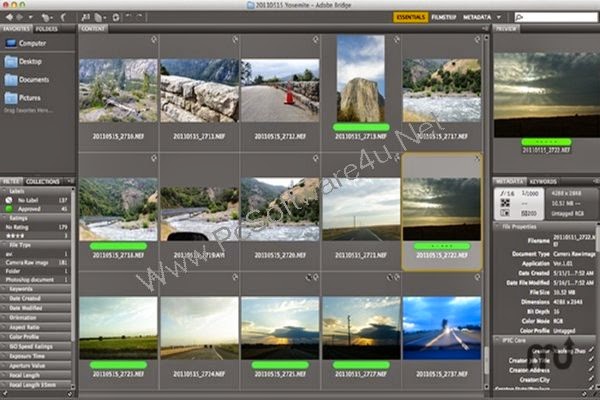The height and width of the screenshot is (400, 600).
Task: Select the Metadata panel tab
Action: point(510,181)
